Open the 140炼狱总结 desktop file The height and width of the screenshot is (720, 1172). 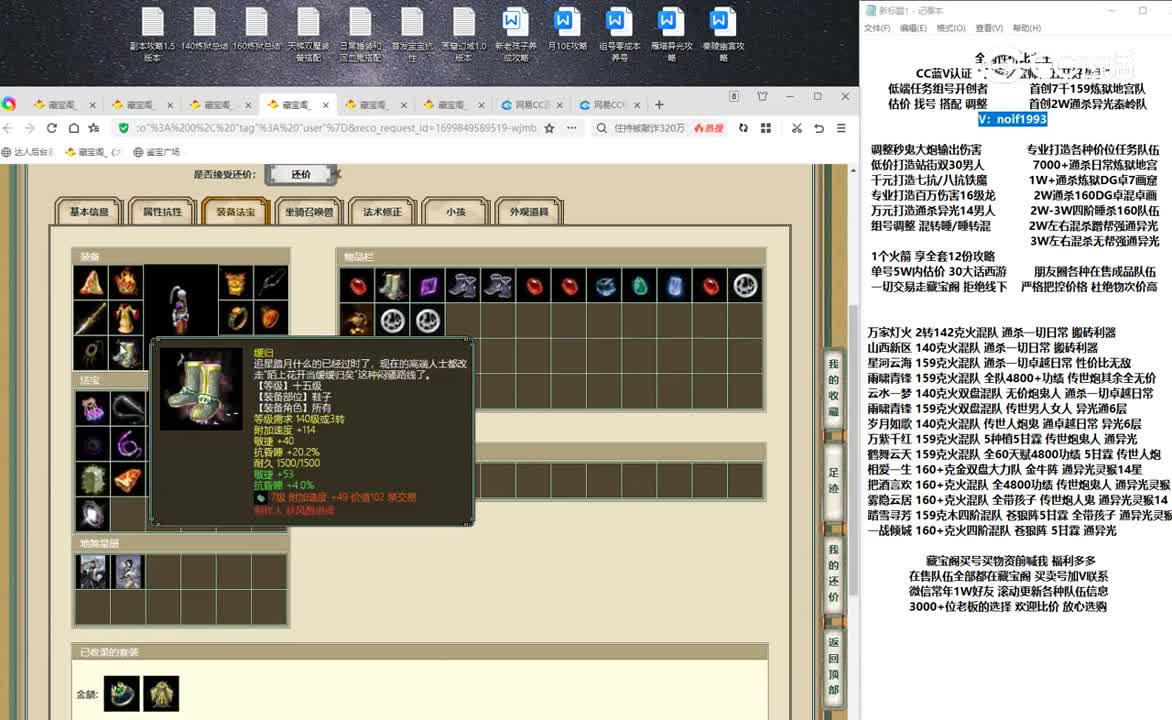pos(204,34)
